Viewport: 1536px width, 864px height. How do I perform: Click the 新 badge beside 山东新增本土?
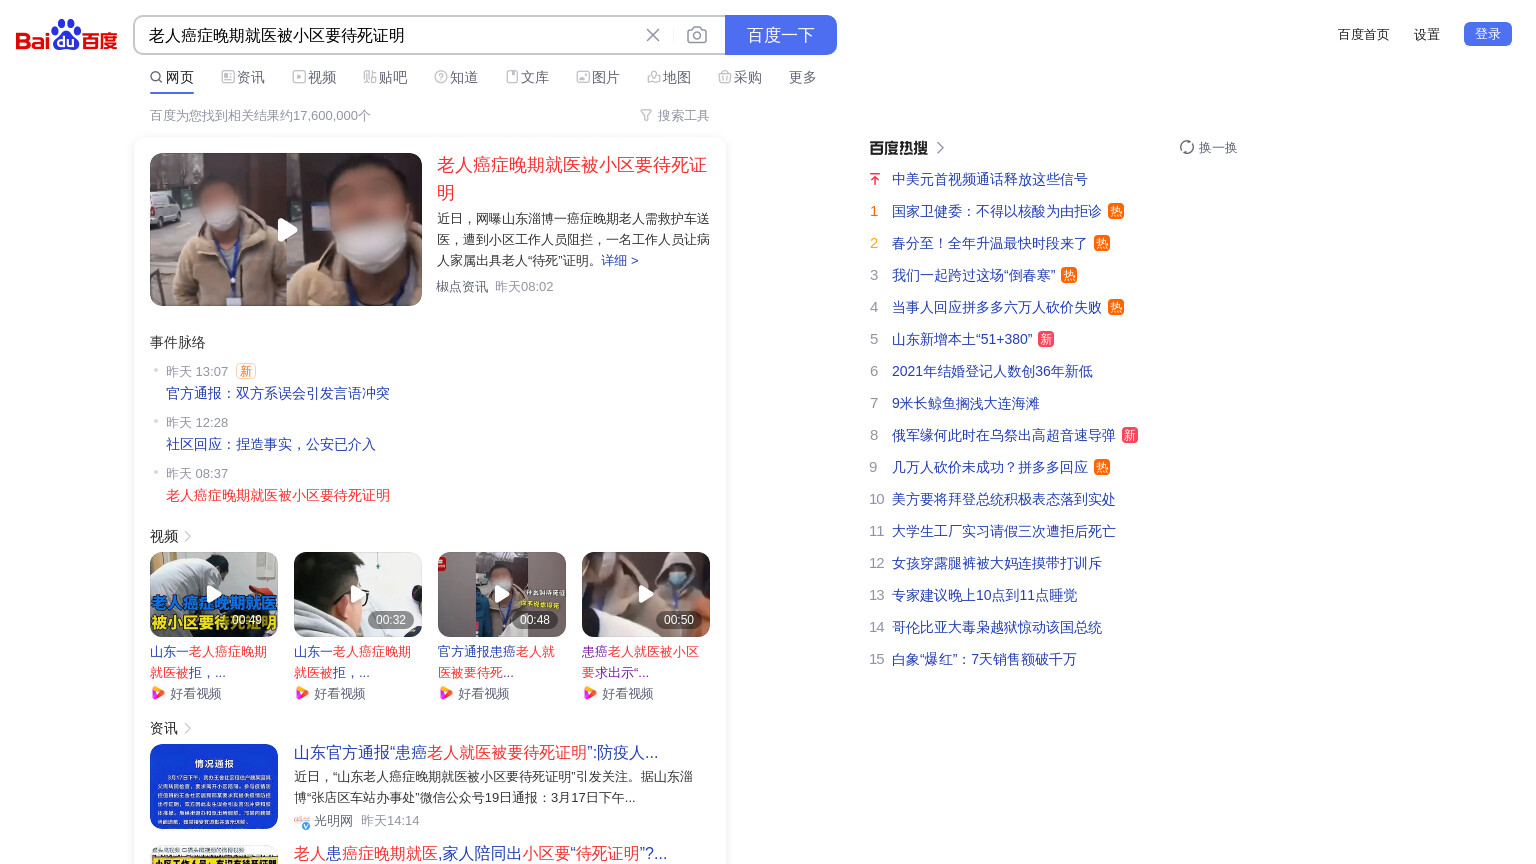(x=1046, y=339)
